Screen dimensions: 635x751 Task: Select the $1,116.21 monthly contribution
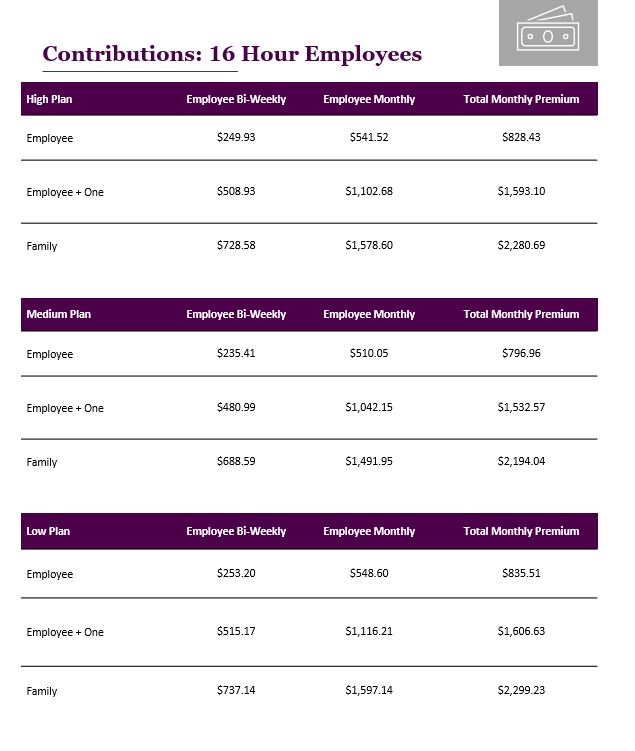pos(369,631)
